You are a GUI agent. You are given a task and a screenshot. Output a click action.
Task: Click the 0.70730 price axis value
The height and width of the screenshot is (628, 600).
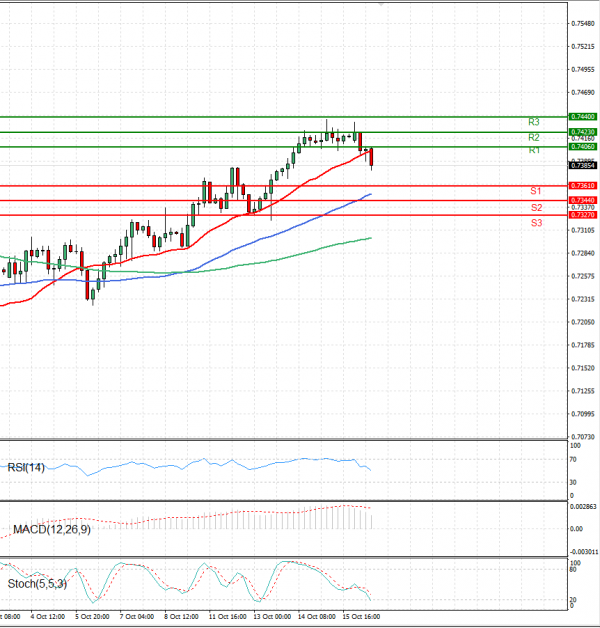[x=583, y=437]
